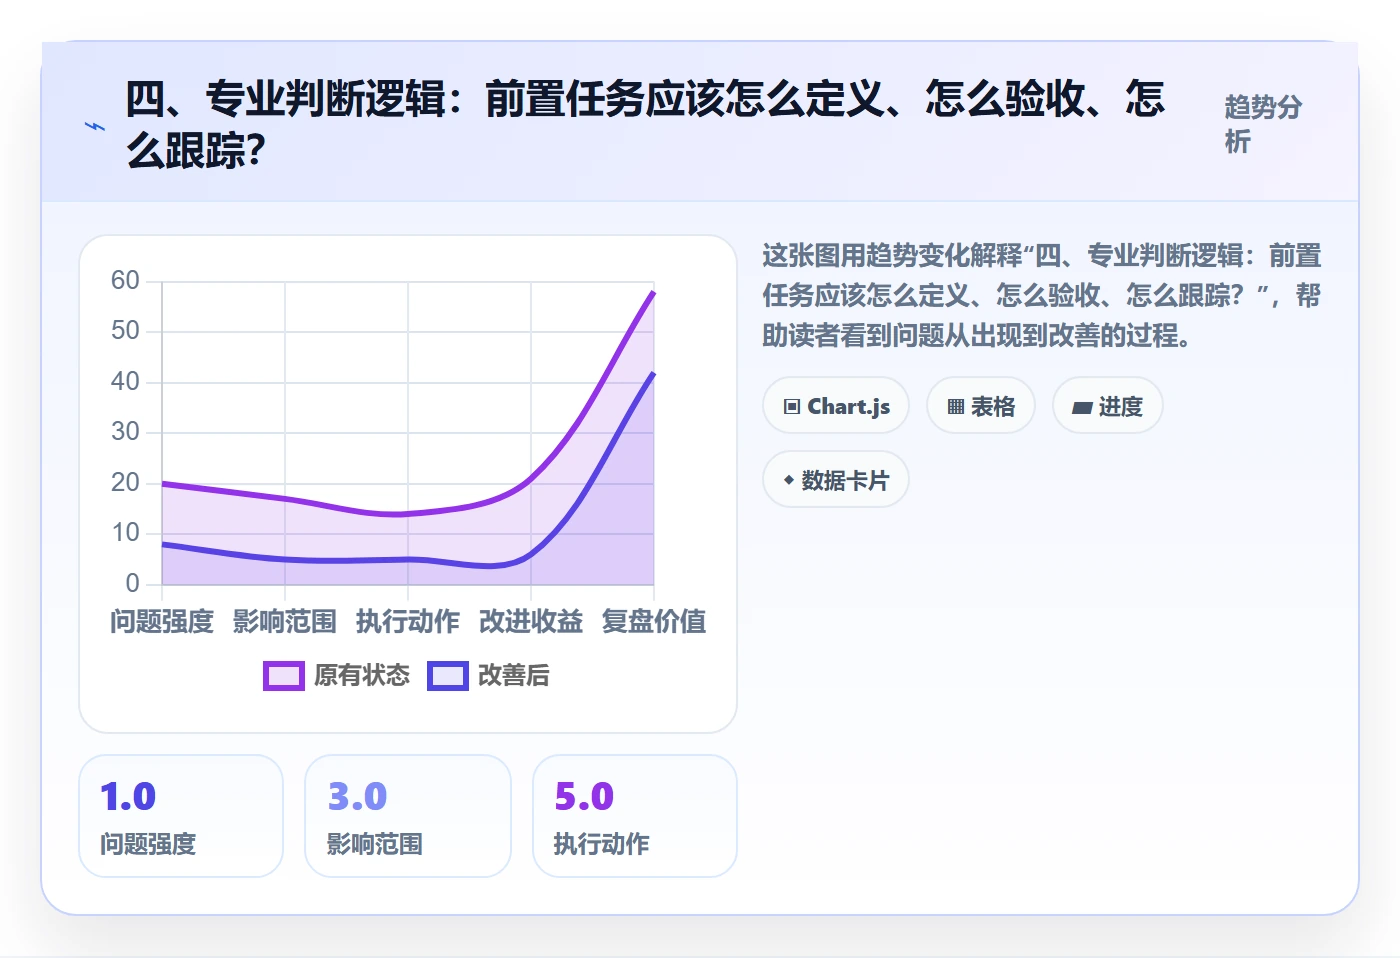Click the 影响范围 x-axis label
1400x958 pixels.
285,622
